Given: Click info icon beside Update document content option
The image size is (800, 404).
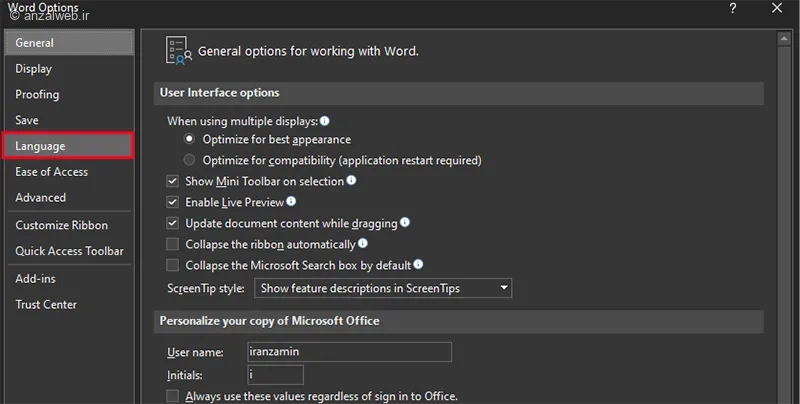Looking at the screenshot, I should tap(405, 223).
